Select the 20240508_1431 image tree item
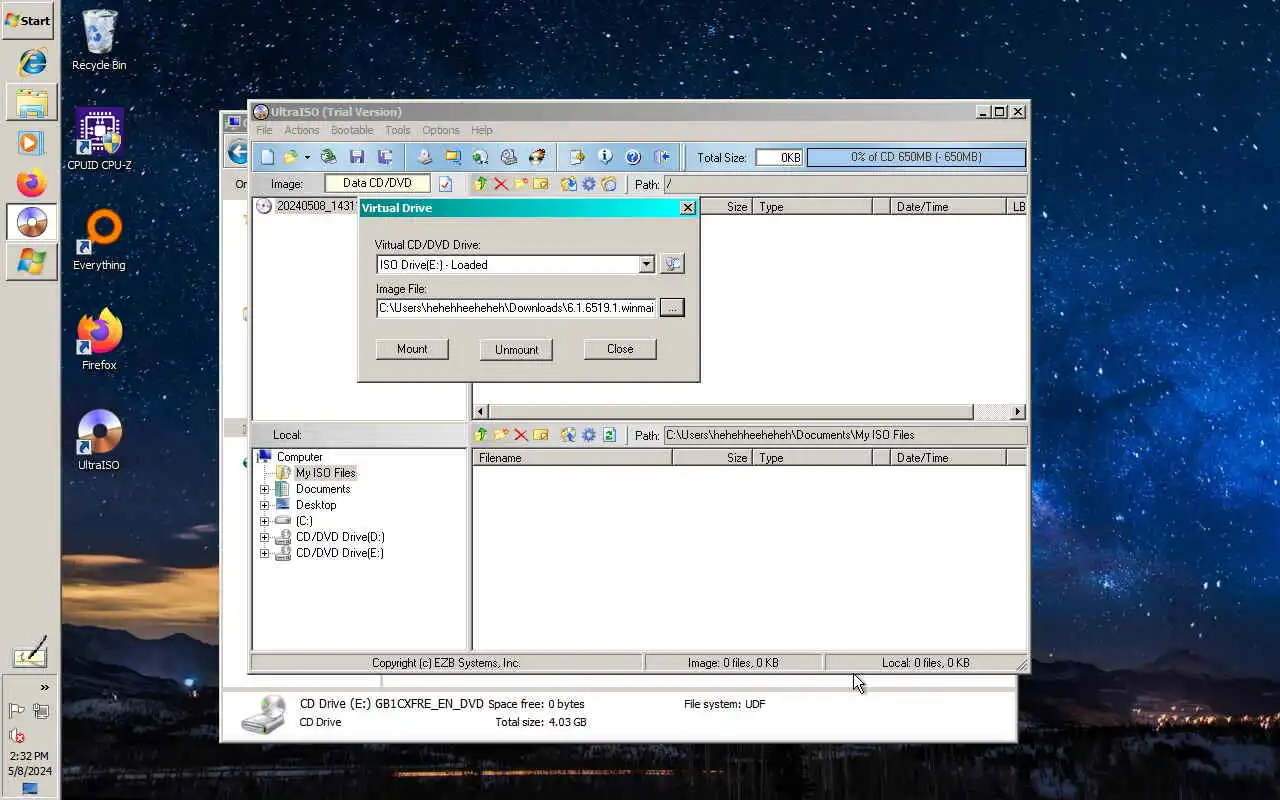This screenshot has width=1280, height=800. 316,206
